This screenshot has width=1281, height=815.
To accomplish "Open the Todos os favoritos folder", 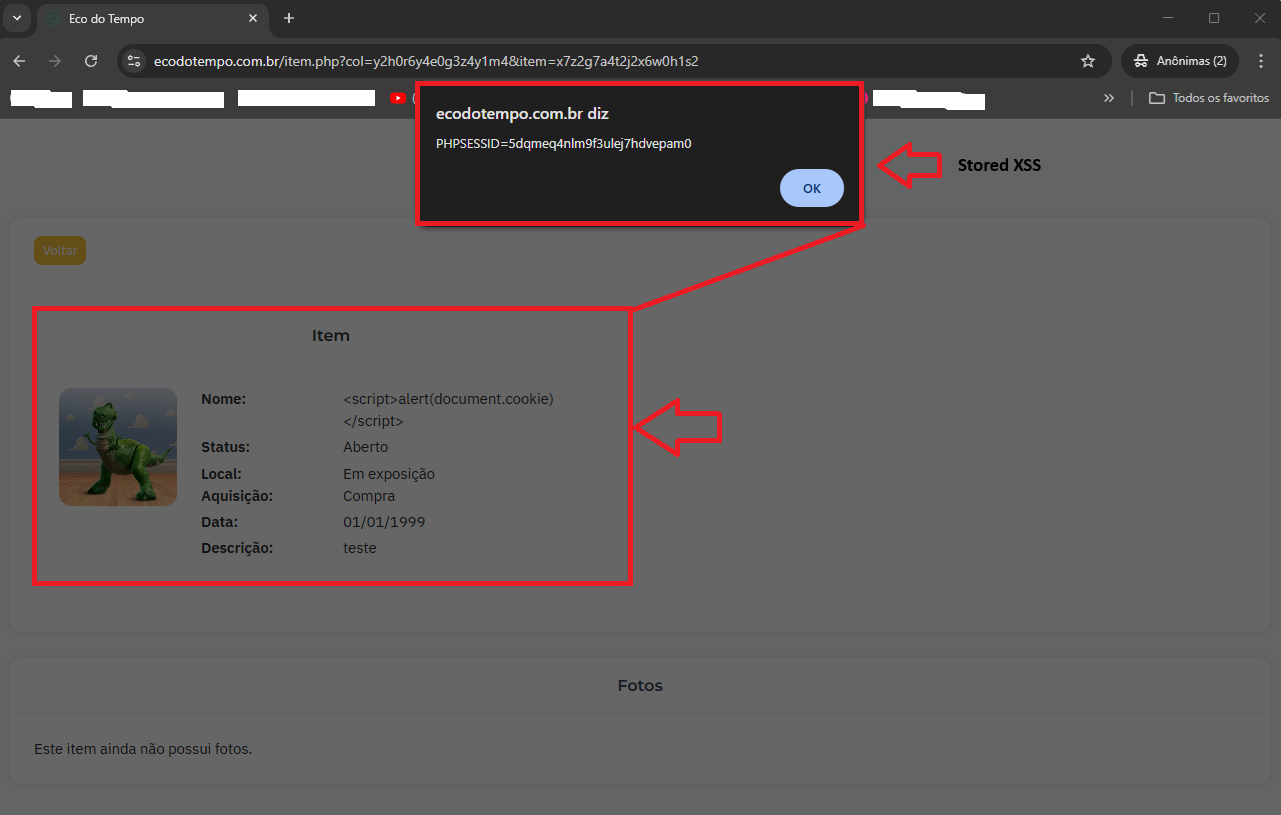I will coord(1209,98).
